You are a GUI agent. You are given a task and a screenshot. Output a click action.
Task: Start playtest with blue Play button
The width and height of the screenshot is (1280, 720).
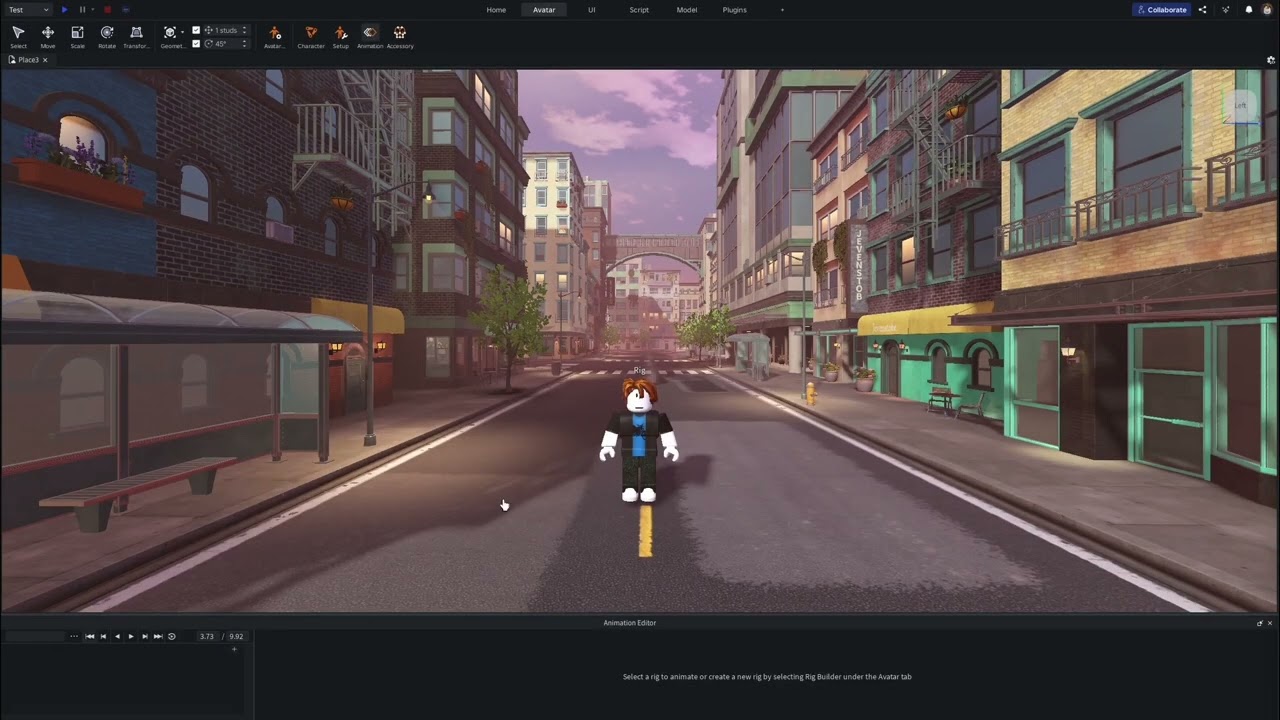click(x=64, y=9)
